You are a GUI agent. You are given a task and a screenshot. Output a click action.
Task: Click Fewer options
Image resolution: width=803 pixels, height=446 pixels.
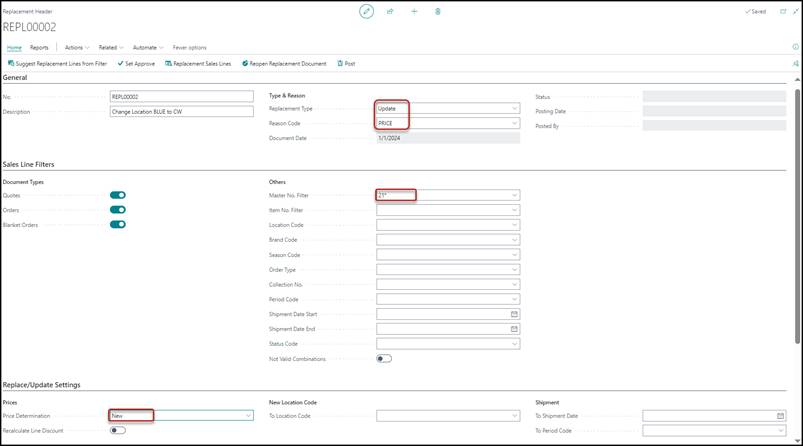click(x=189, y=47)
